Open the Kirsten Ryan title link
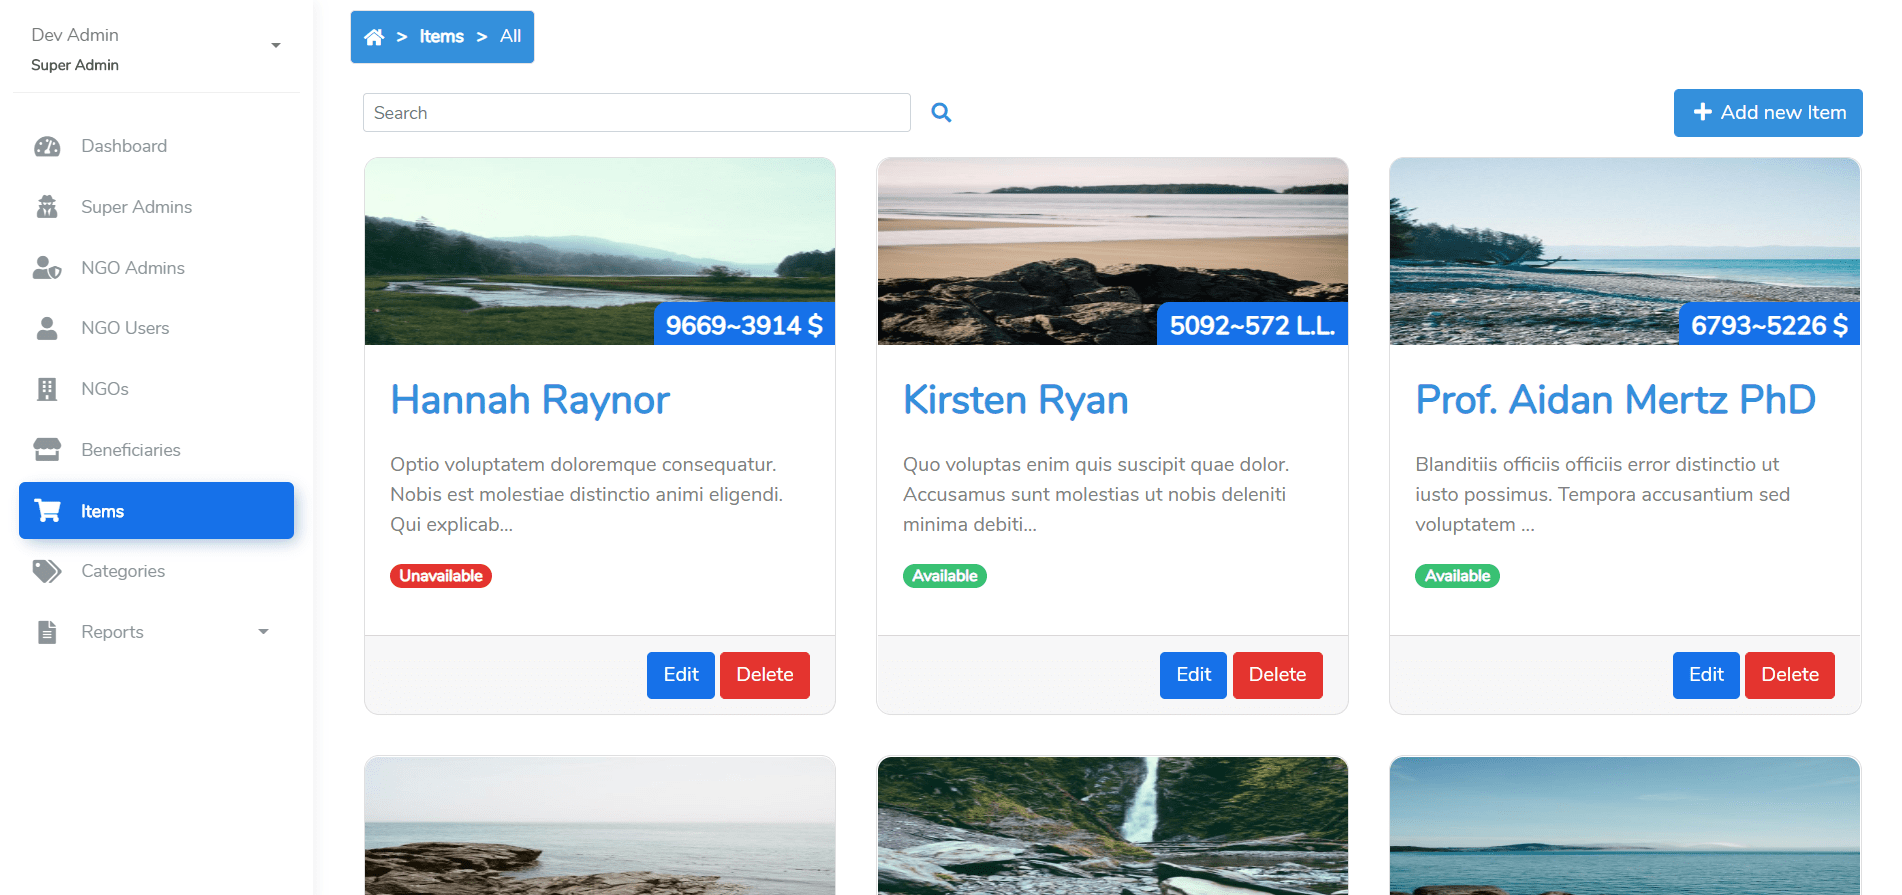Viewport: 1902px width, 895px height. (1015, 400)
